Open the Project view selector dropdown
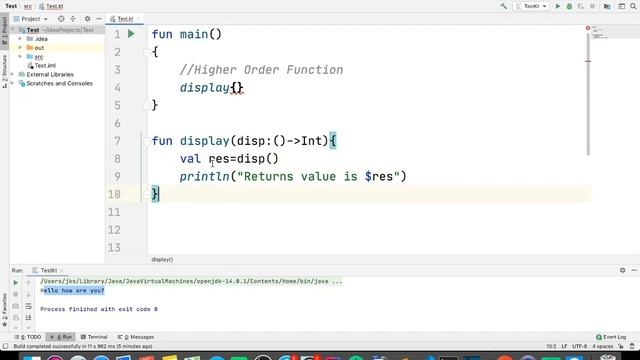 pyautogui.click(x=31, y=19)
